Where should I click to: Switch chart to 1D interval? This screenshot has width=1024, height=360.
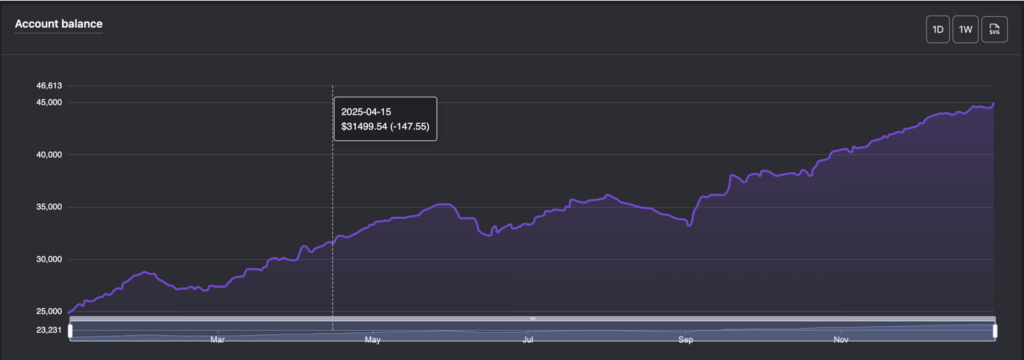click(x=938, y=30)
